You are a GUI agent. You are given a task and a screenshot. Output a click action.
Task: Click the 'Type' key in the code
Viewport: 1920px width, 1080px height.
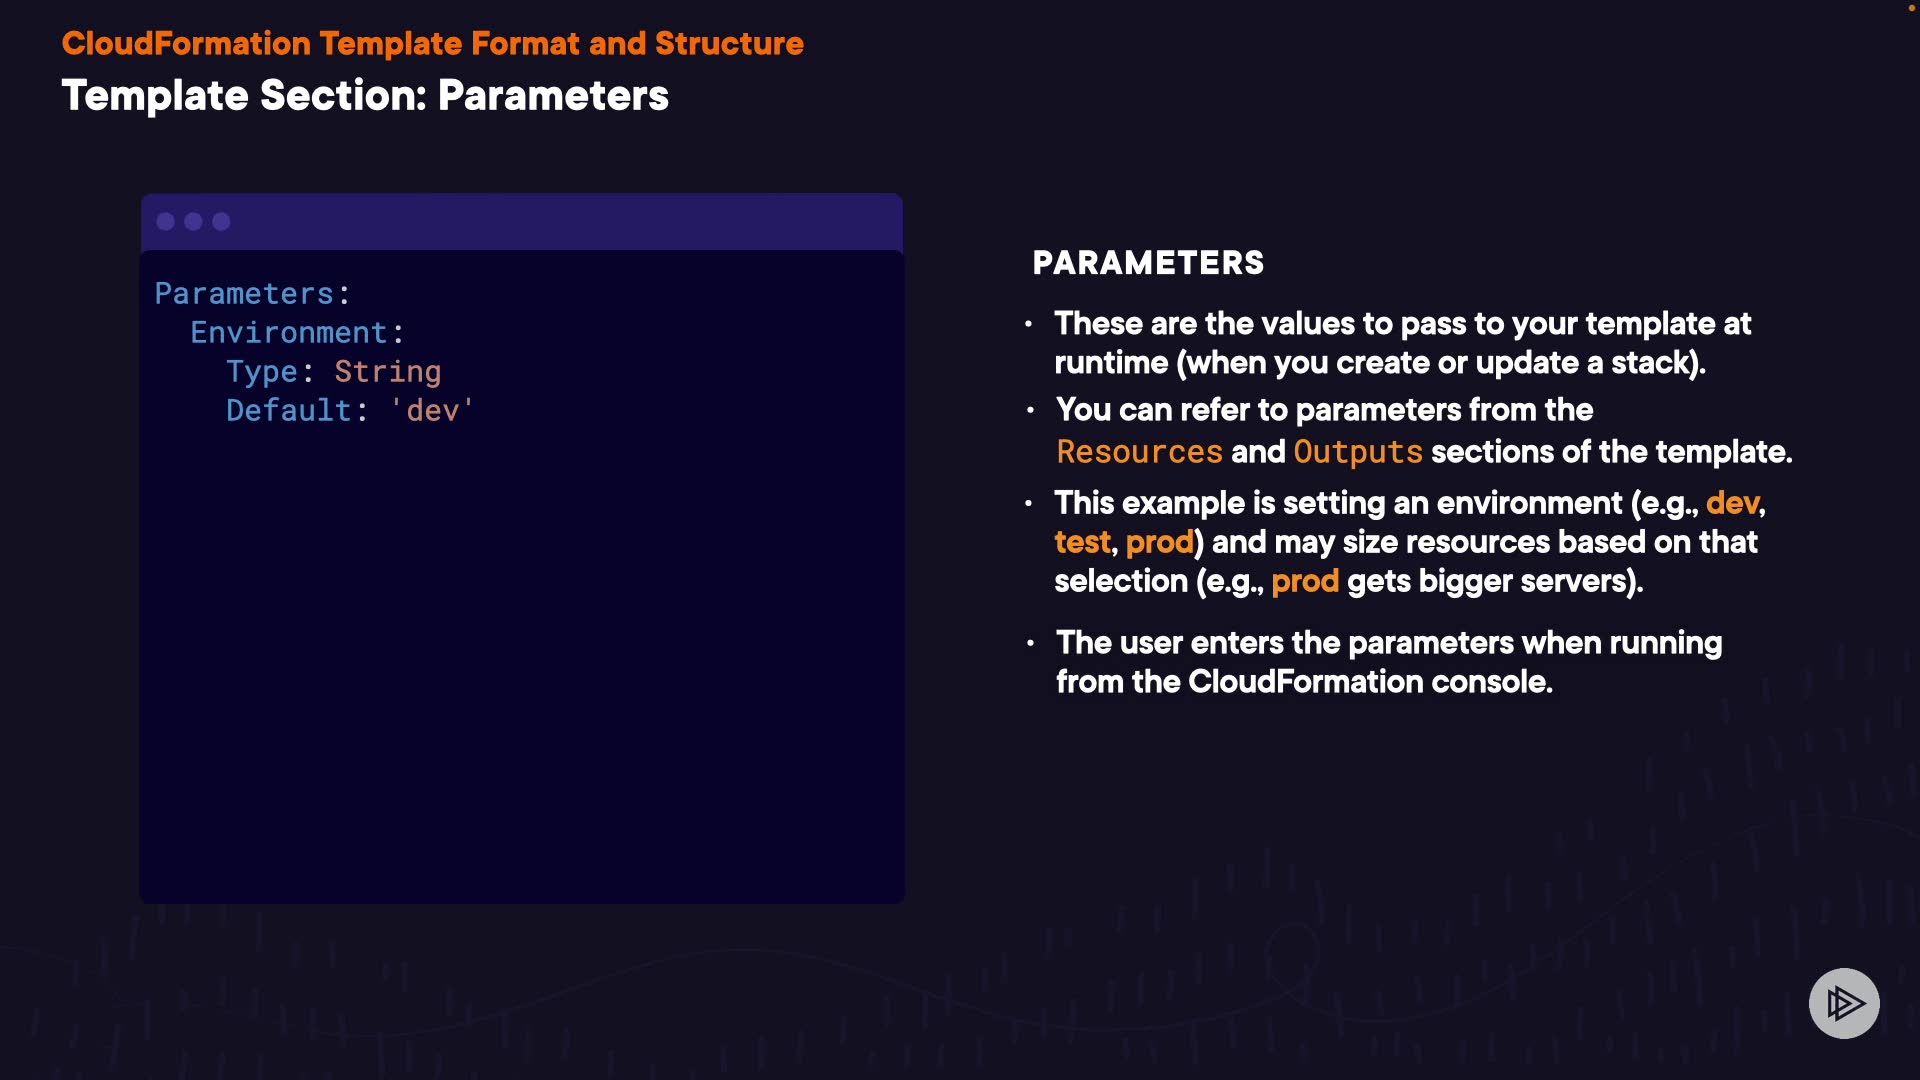click(262, 371)
